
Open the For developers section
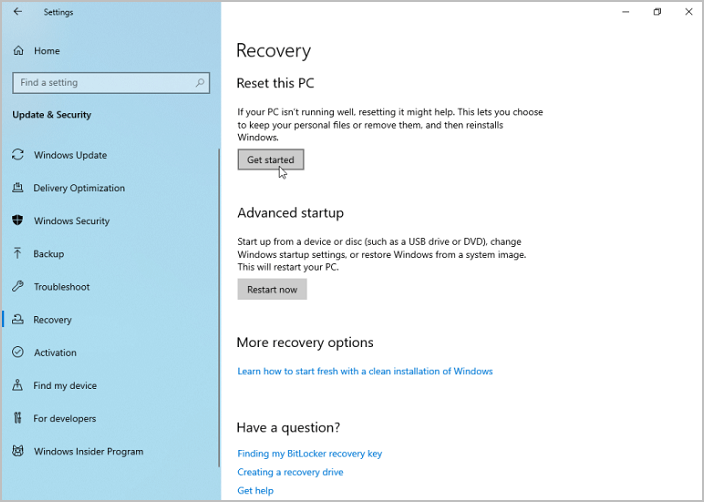[64, 419]
